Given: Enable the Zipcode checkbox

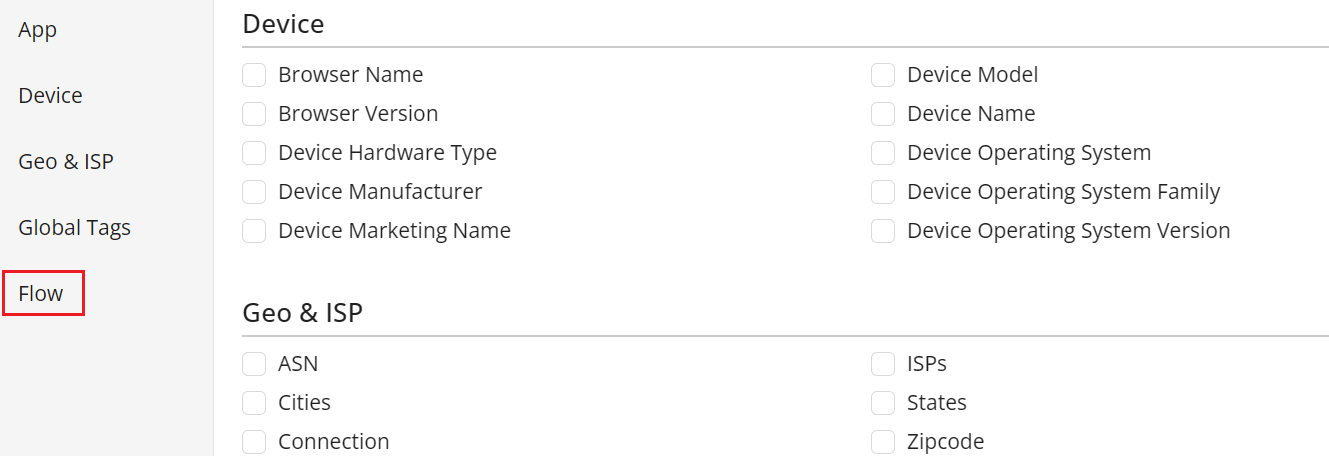Looking at the screenshot, I should (x=883, y=442).
